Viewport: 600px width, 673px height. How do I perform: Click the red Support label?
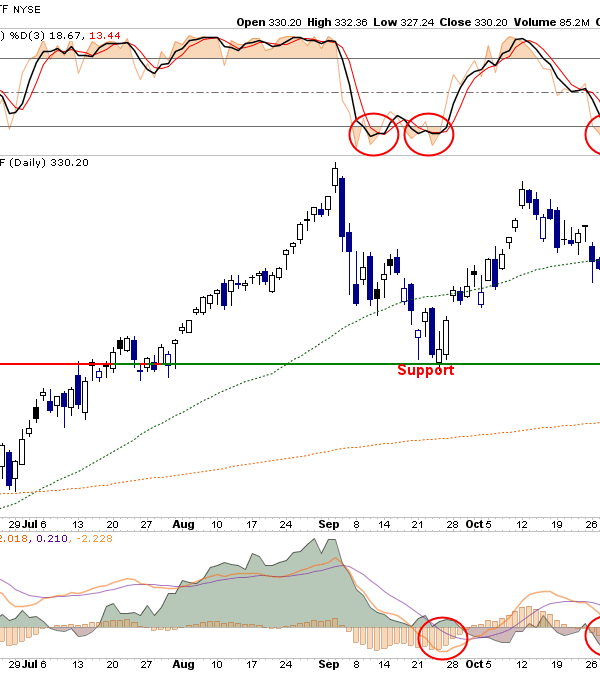(425, 370)
